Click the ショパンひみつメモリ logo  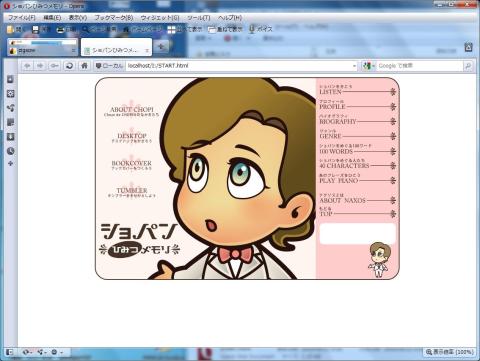click(140, 241)
